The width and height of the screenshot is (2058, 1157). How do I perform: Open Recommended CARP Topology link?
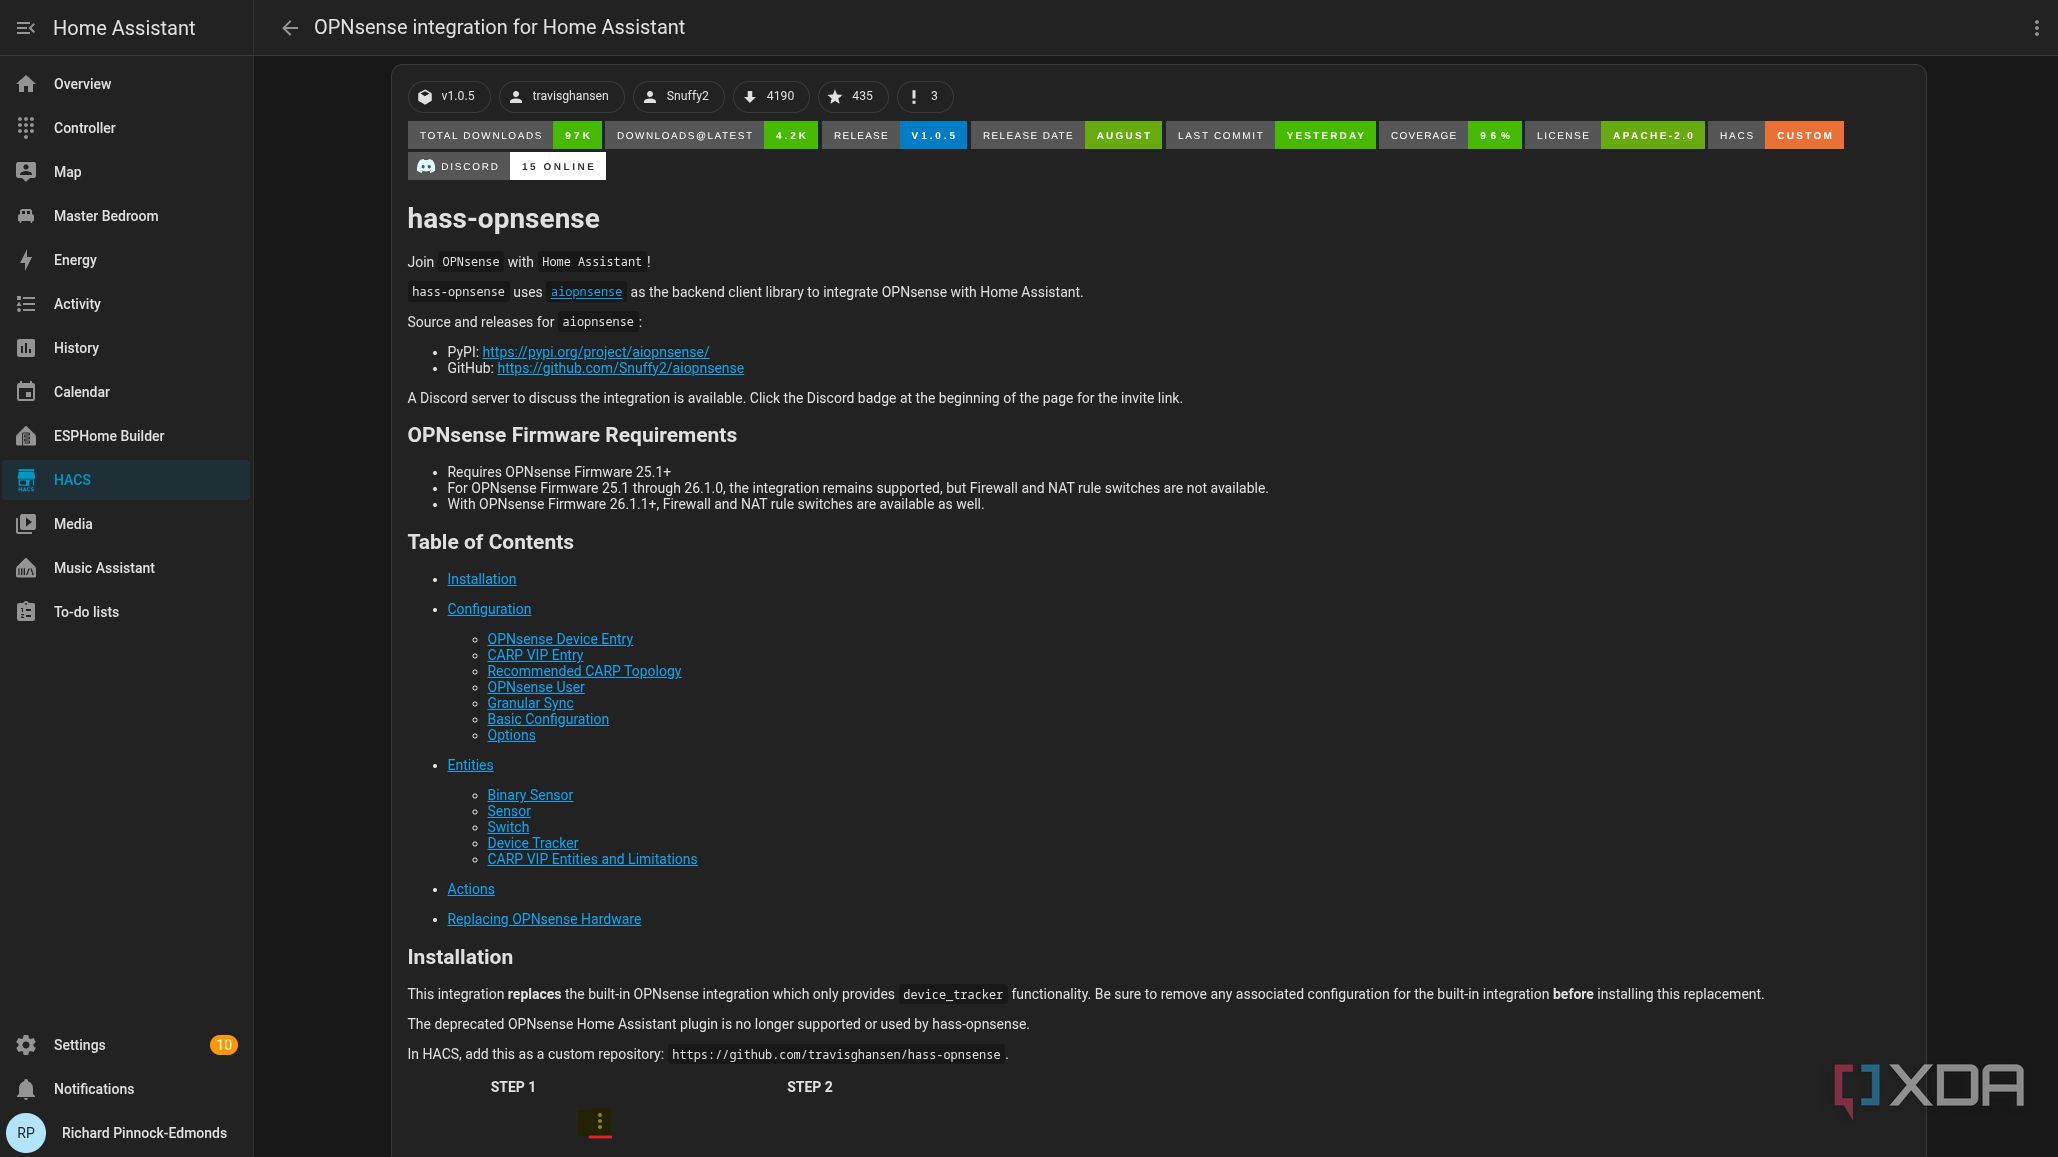pos(584,671)
